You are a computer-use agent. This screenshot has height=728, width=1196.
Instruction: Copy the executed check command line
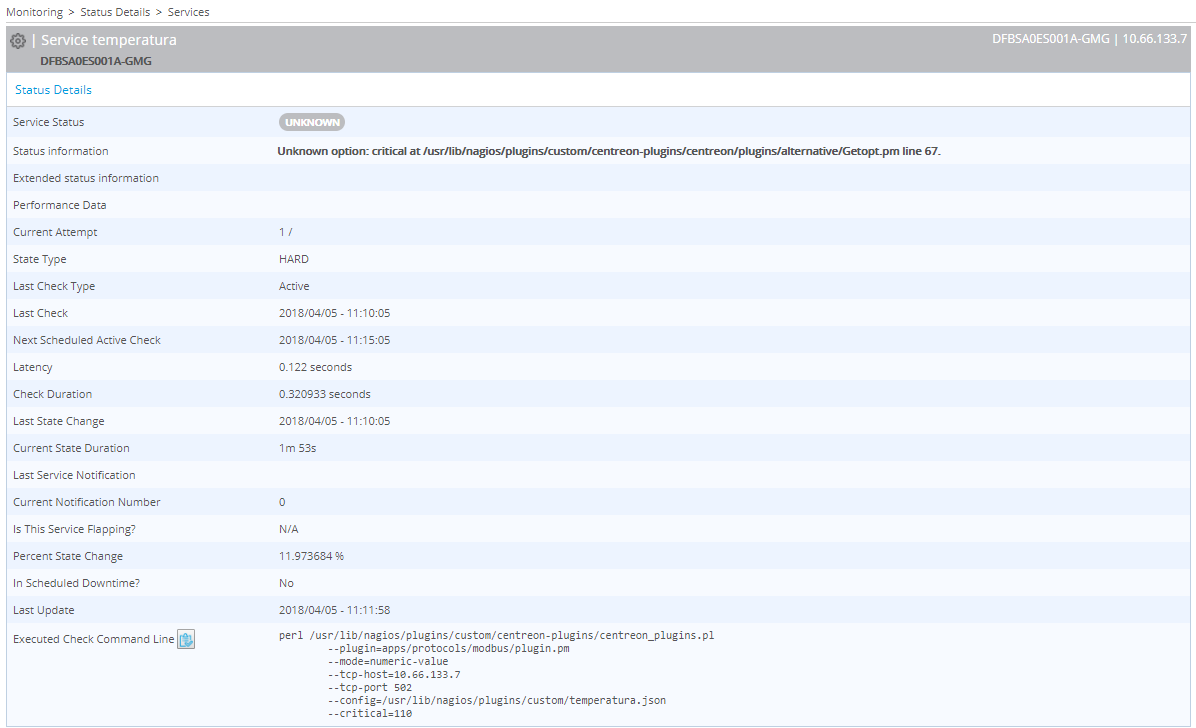click(x=186, y=638)
